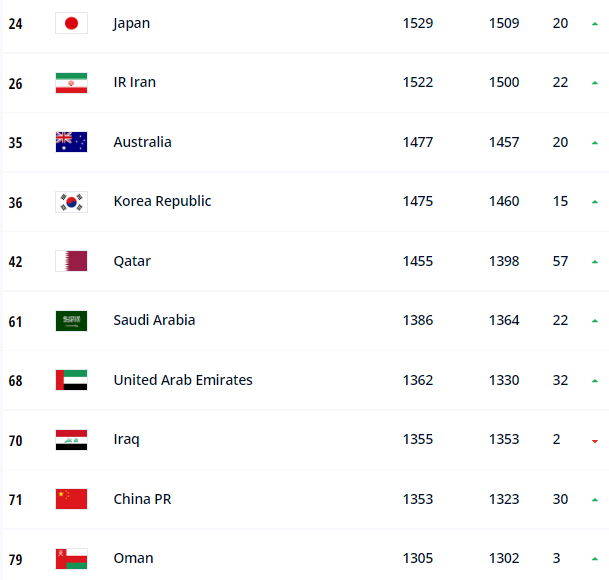Click the Oman flag icon

(x=71, y=559)
